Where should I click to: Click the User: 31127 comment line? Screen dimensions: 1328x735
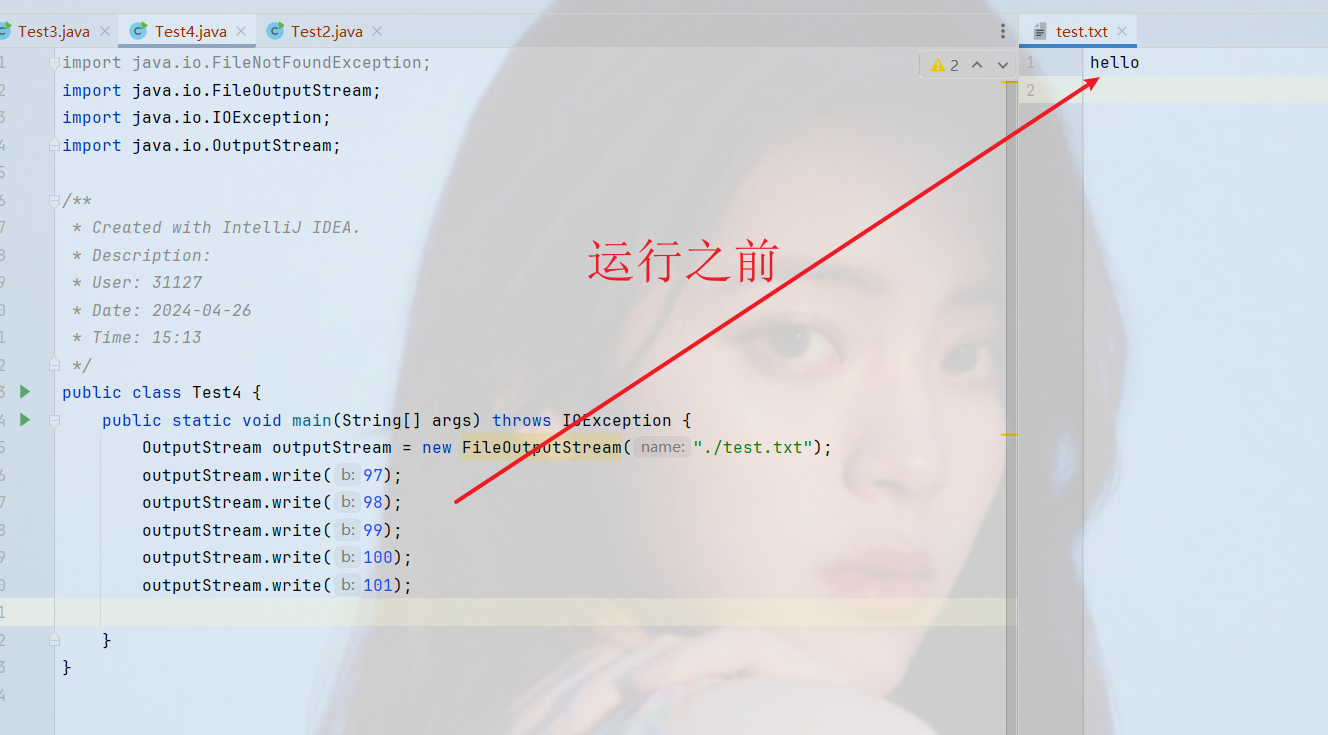pyautogui.click(x=137, y=282)
